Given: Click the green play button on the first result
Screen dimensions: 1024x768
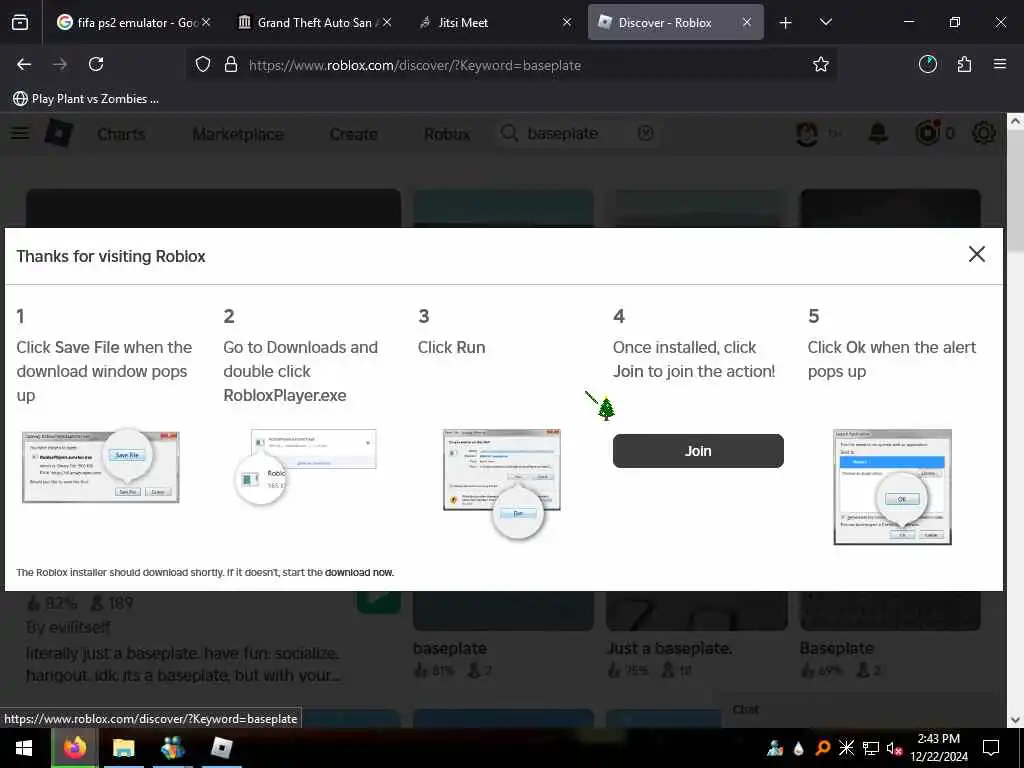Looking at the screenshot, I should coord(379,601).
